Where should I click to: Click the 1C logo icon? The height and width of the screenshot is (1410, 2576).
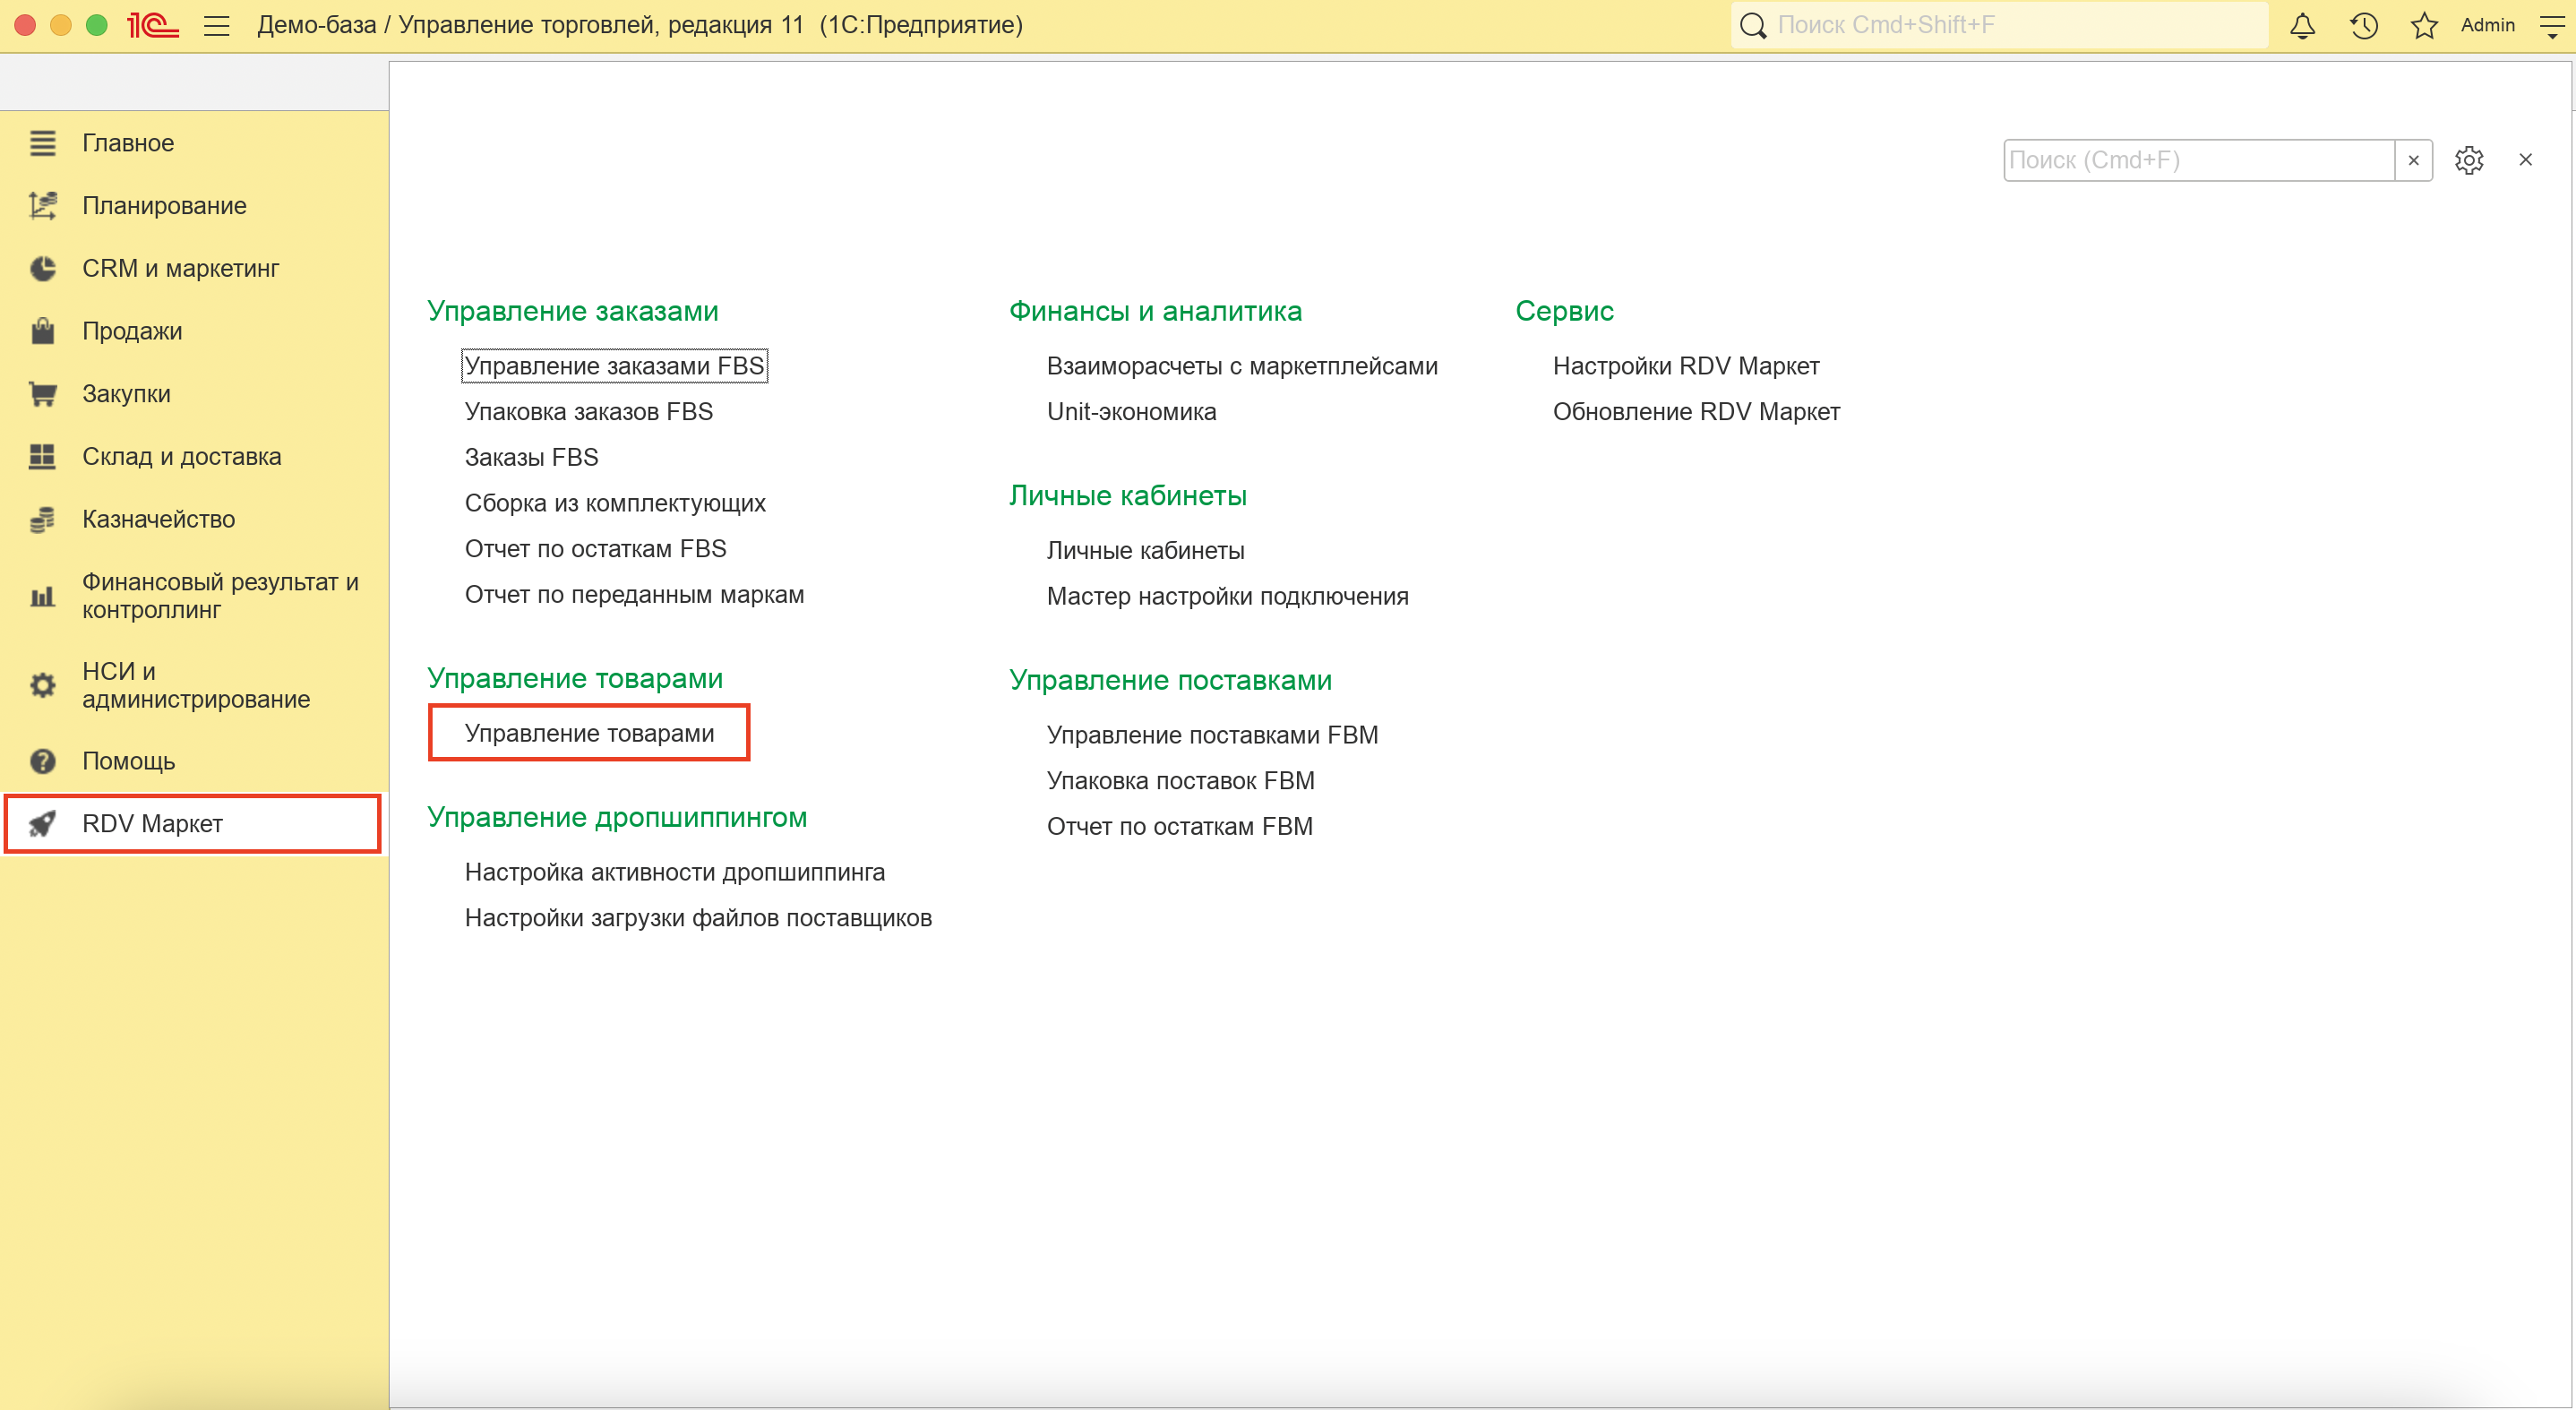(x=152, y=26)
